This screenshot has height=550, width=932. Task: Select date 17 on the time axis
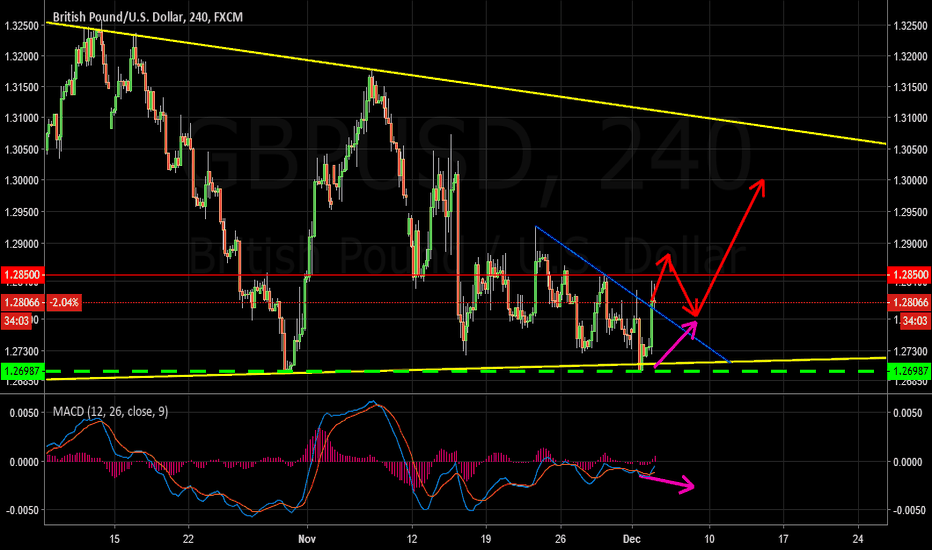pos(783,539)
